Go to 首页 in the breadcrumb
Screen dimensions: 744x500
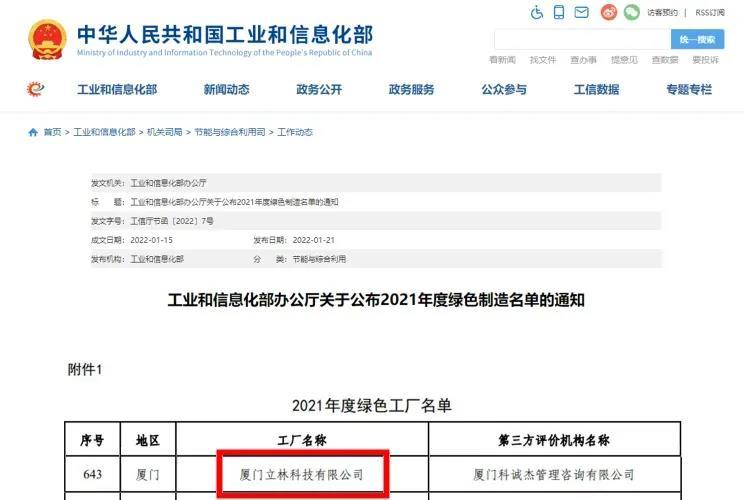[x=53, y=132]
